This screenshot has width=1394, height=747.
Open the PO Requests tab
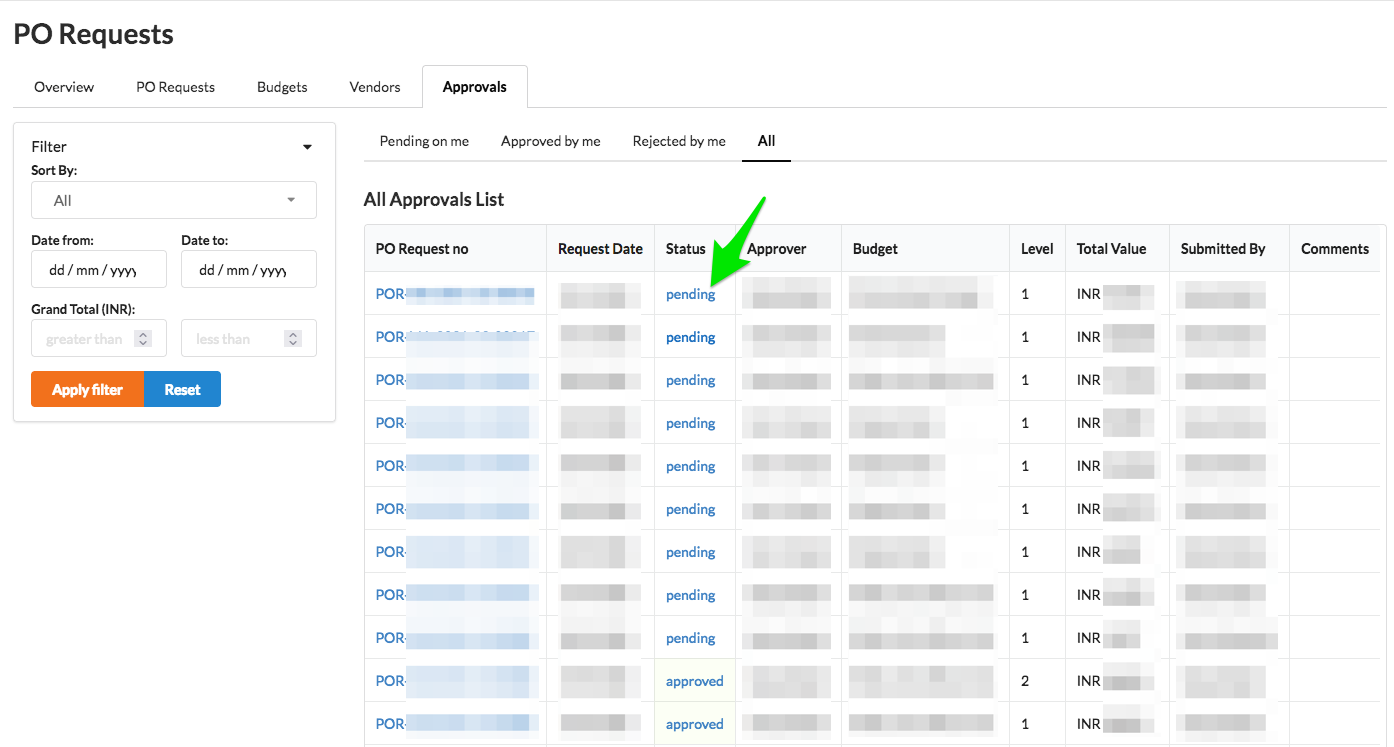(x=175, y=87)
